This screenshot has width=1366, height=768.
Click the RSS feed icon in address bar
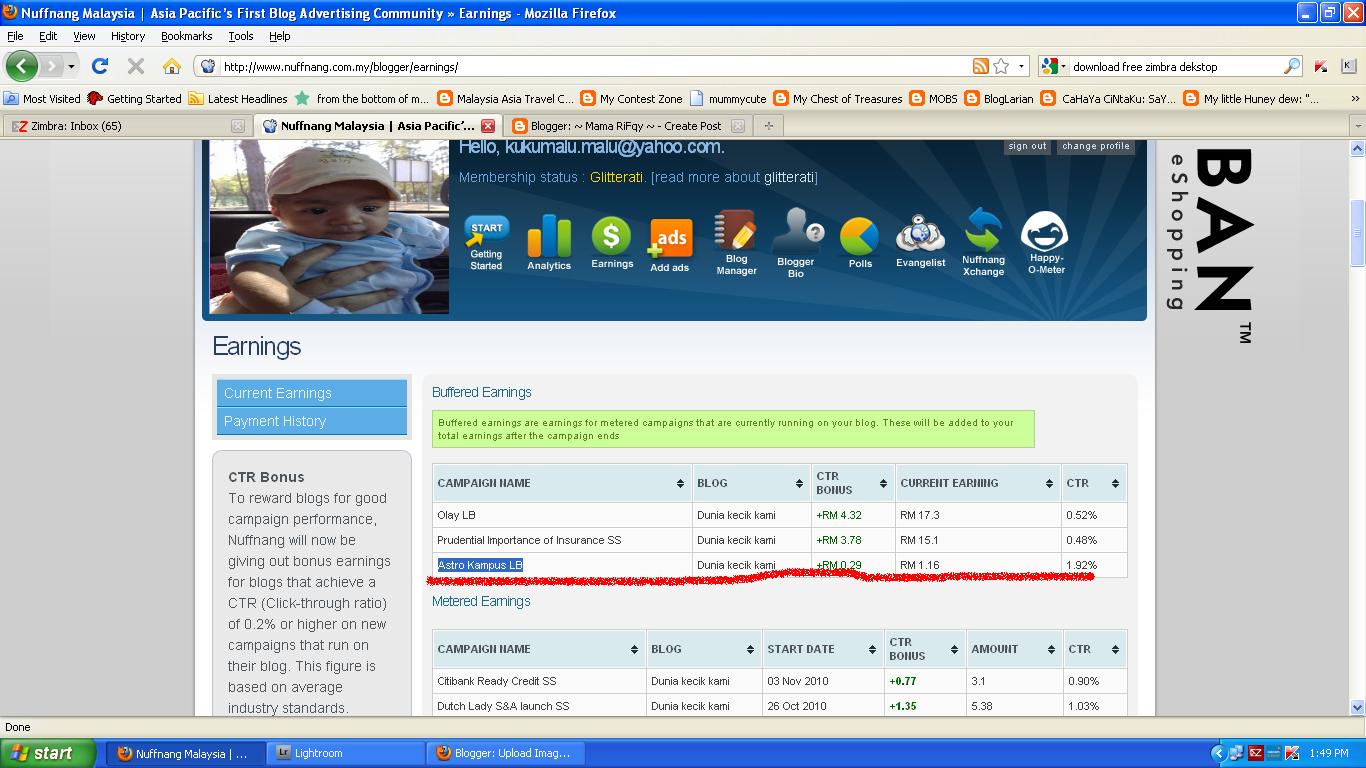tap(981, 66)
